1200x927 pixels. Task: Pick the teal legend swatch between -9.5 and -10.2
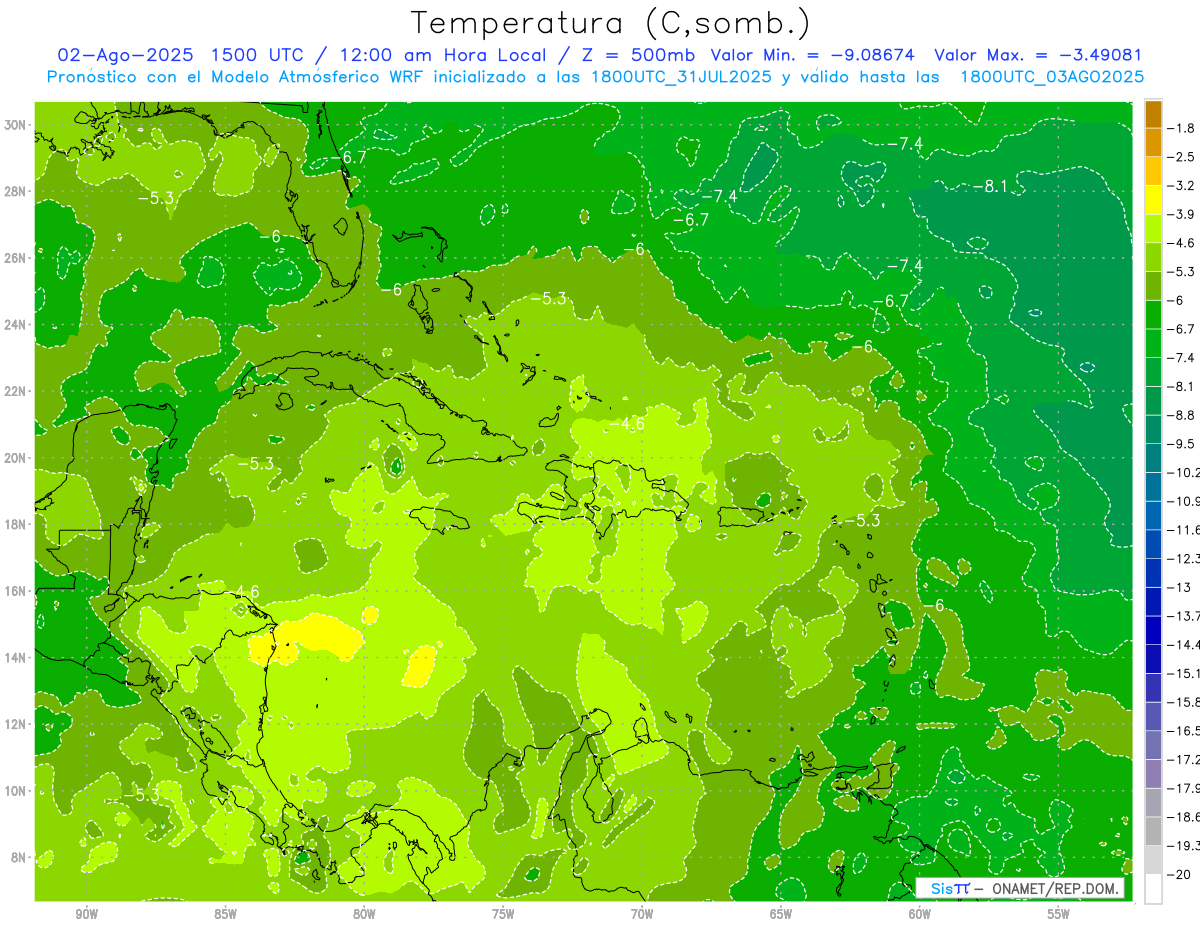(x=1153, y=458)
